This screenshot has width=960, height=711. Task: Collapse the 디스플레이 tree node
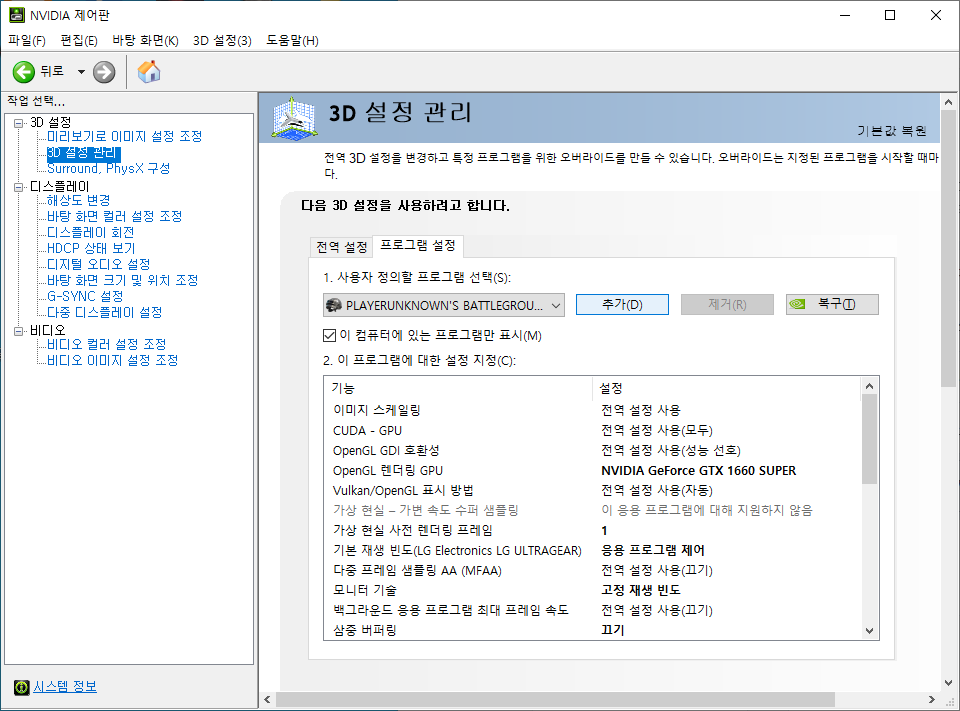[x=18, y=187]
